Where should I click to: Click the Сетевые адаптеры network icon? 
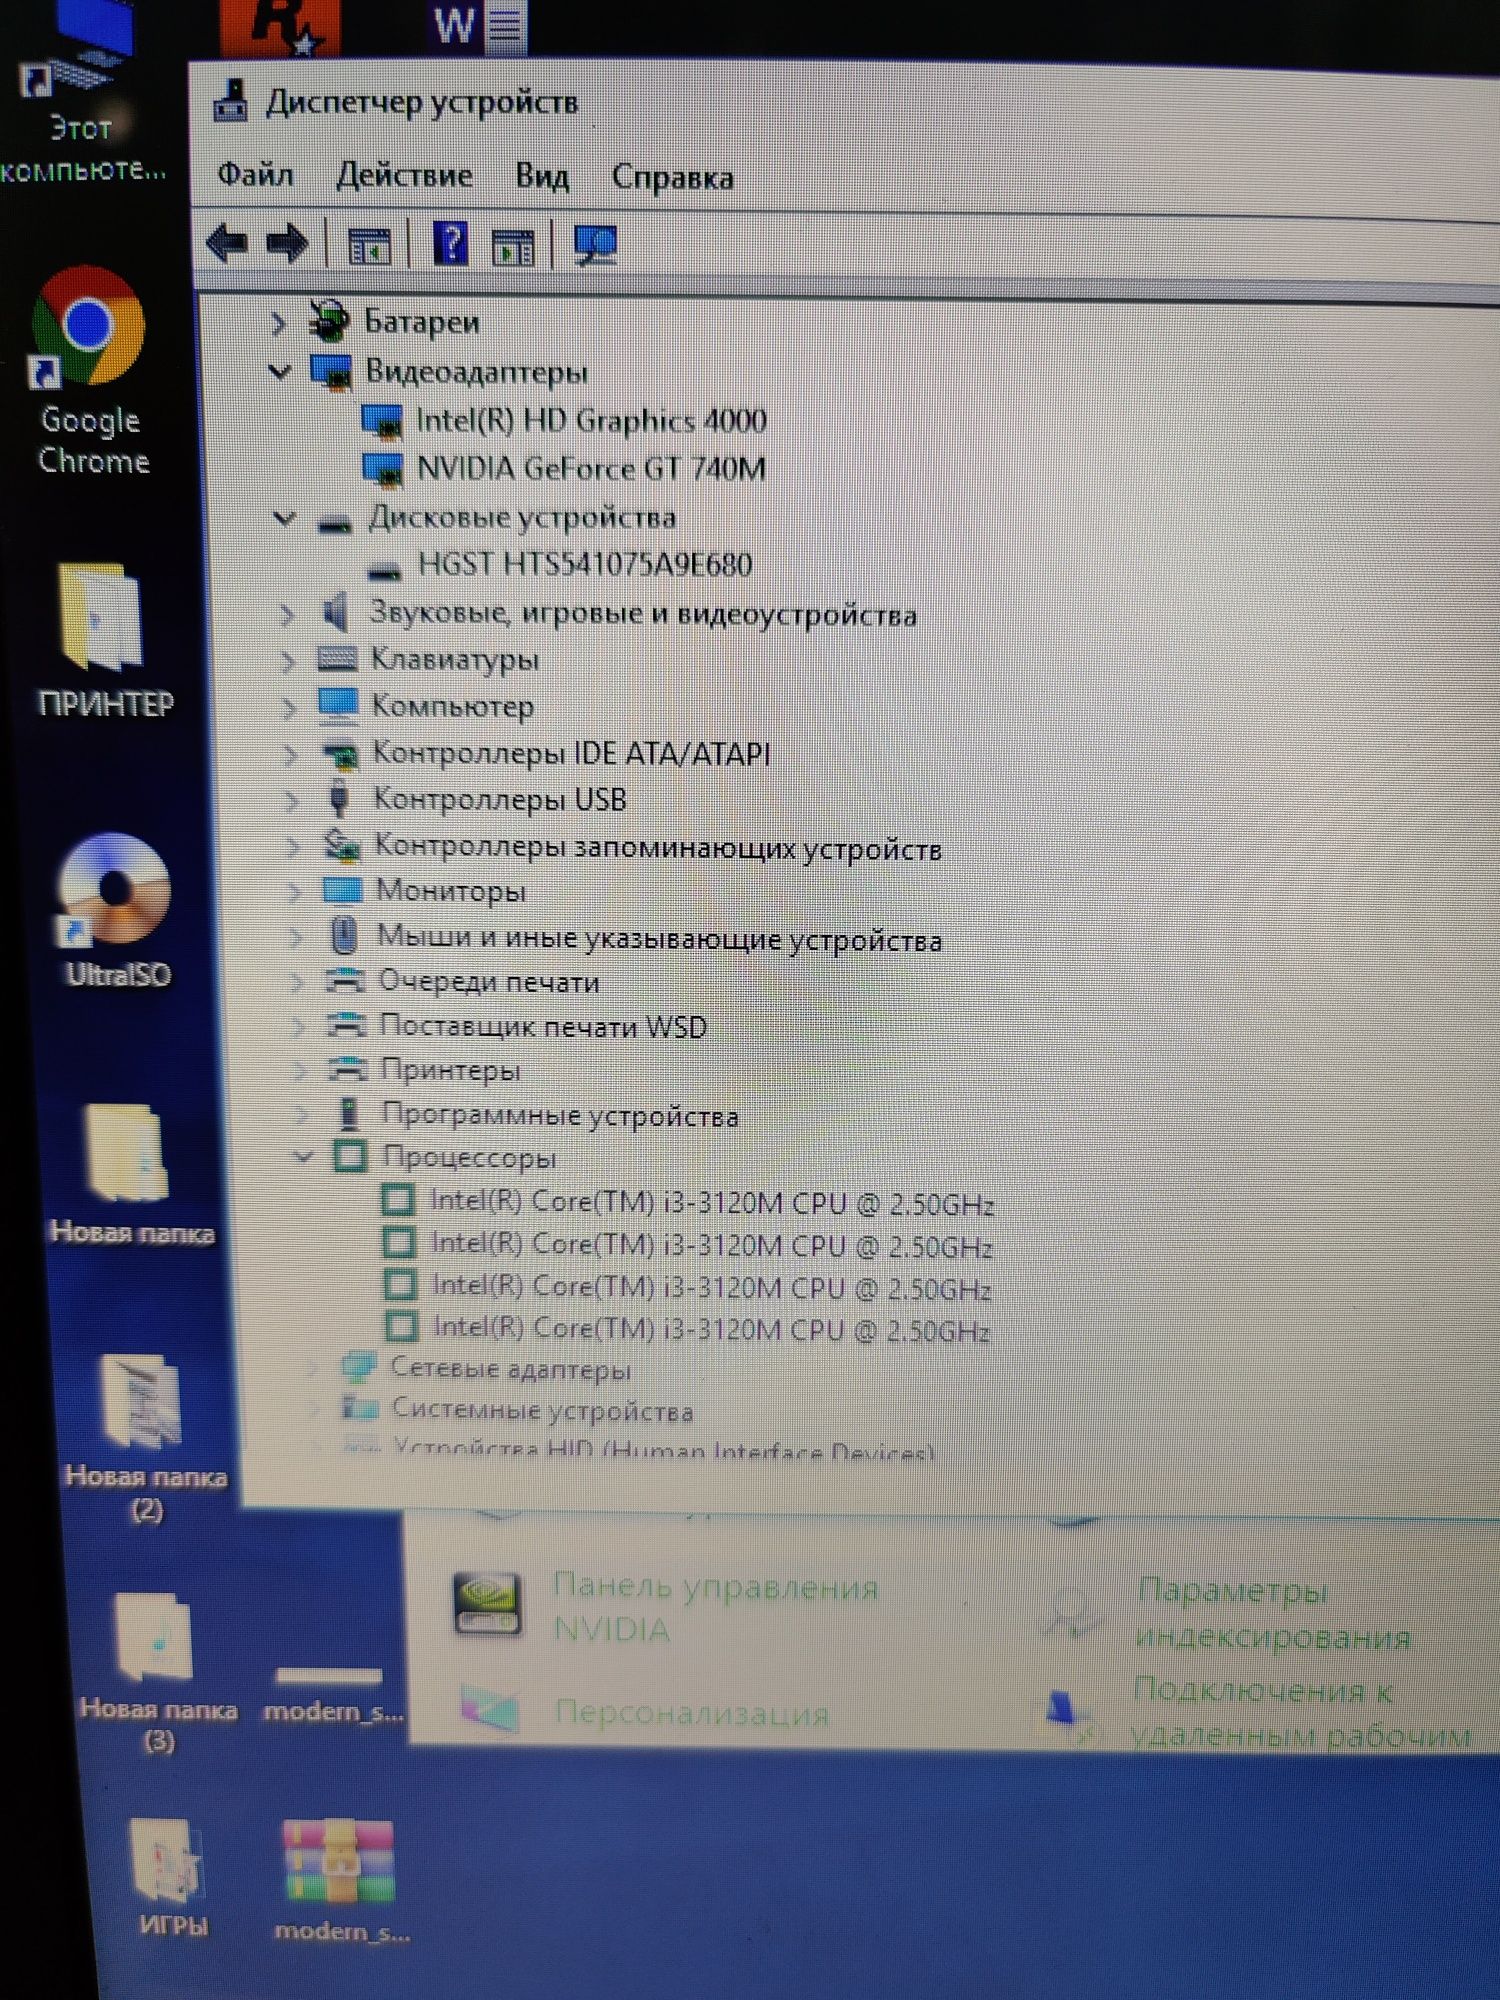358,1368
